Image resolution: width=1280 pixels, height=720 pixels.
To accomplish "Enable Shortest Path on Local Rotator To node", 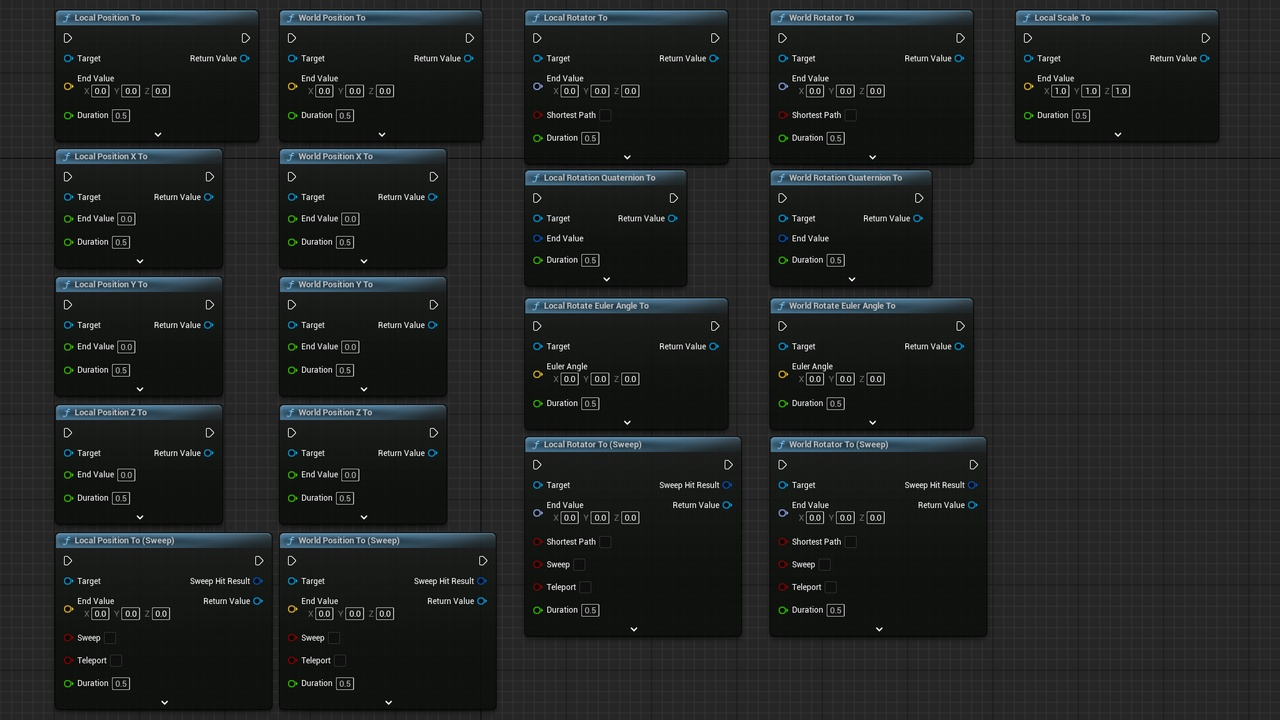I will pyautogui.click(x=605, y=115).
